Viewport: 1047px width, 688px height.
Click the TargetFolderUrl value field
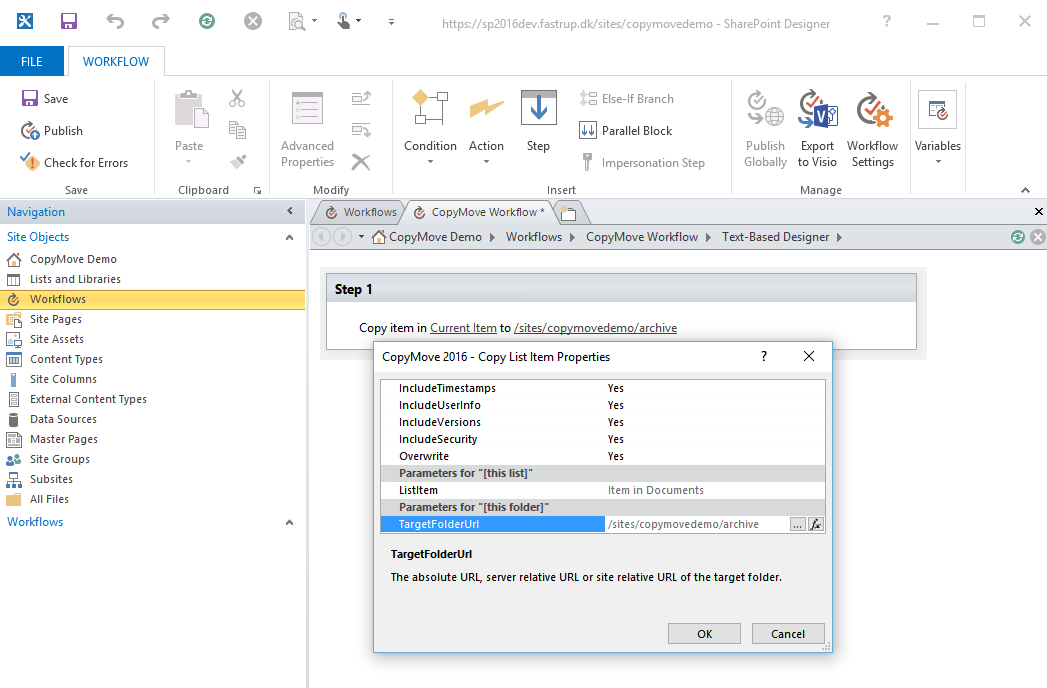pos(695,524)
